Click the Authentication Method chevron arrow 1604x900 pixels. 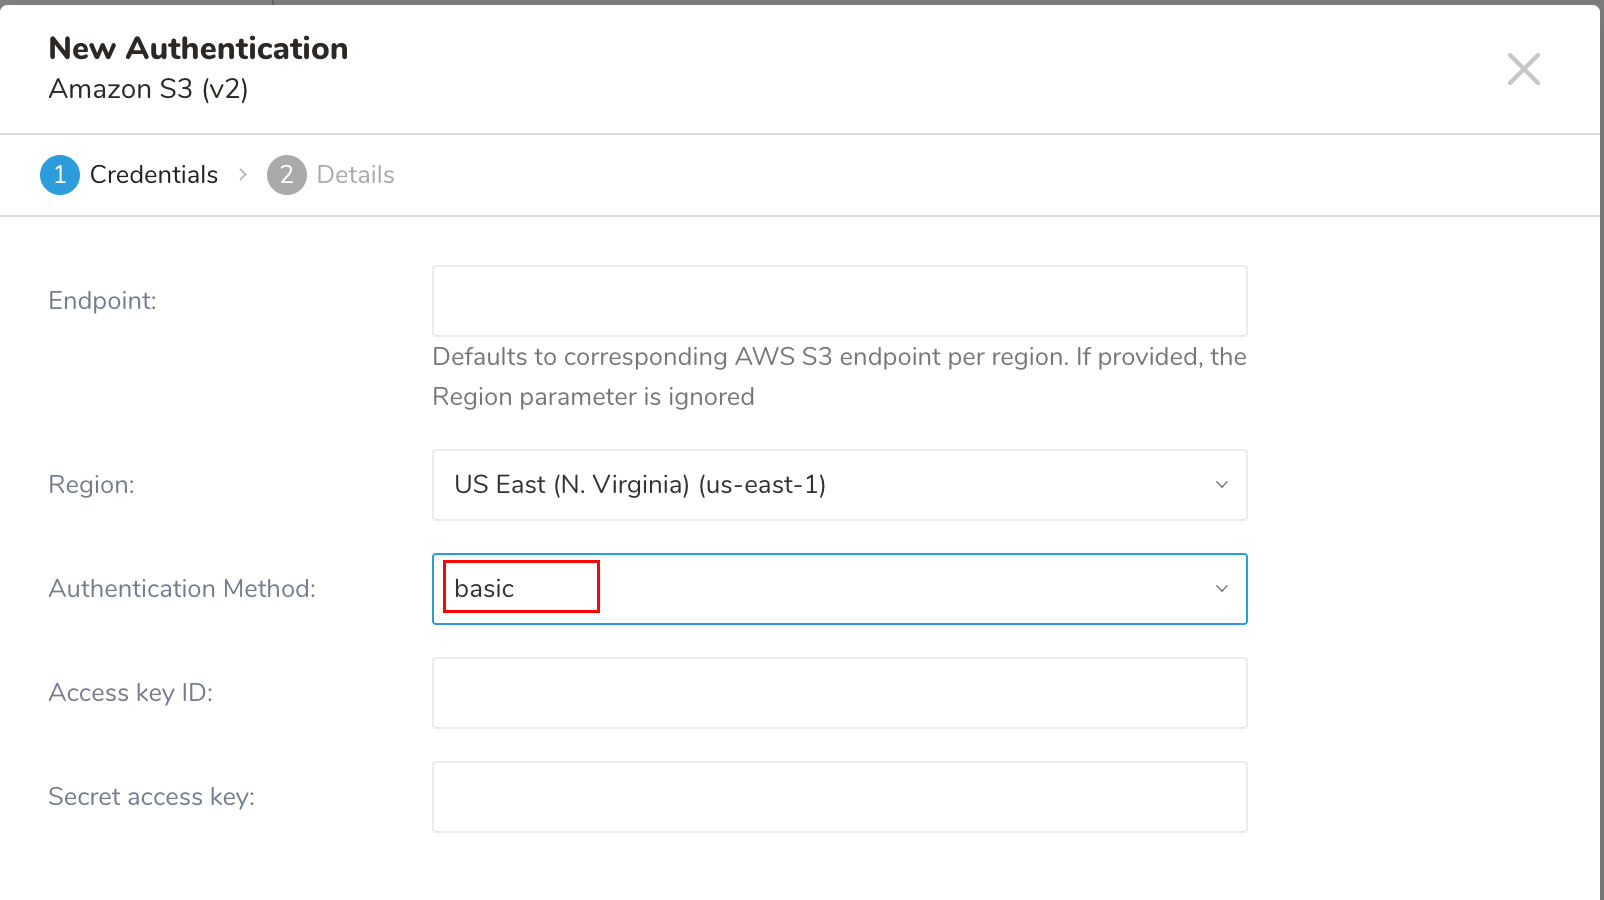[x=1221, y=589]
